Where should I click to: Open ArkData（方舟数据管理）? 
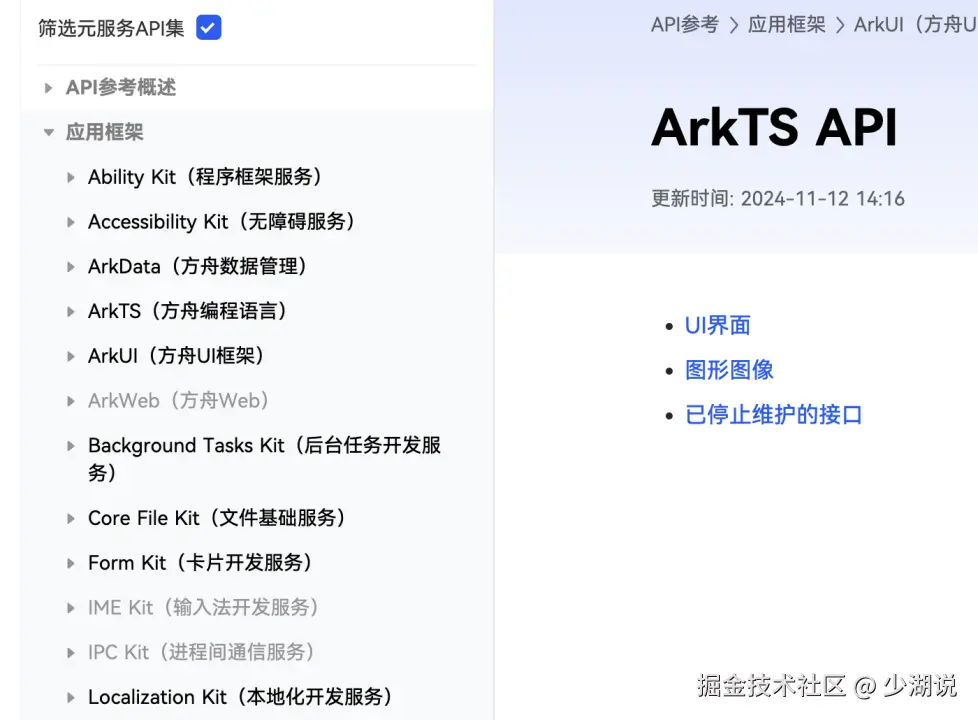(x=198, y=267)
